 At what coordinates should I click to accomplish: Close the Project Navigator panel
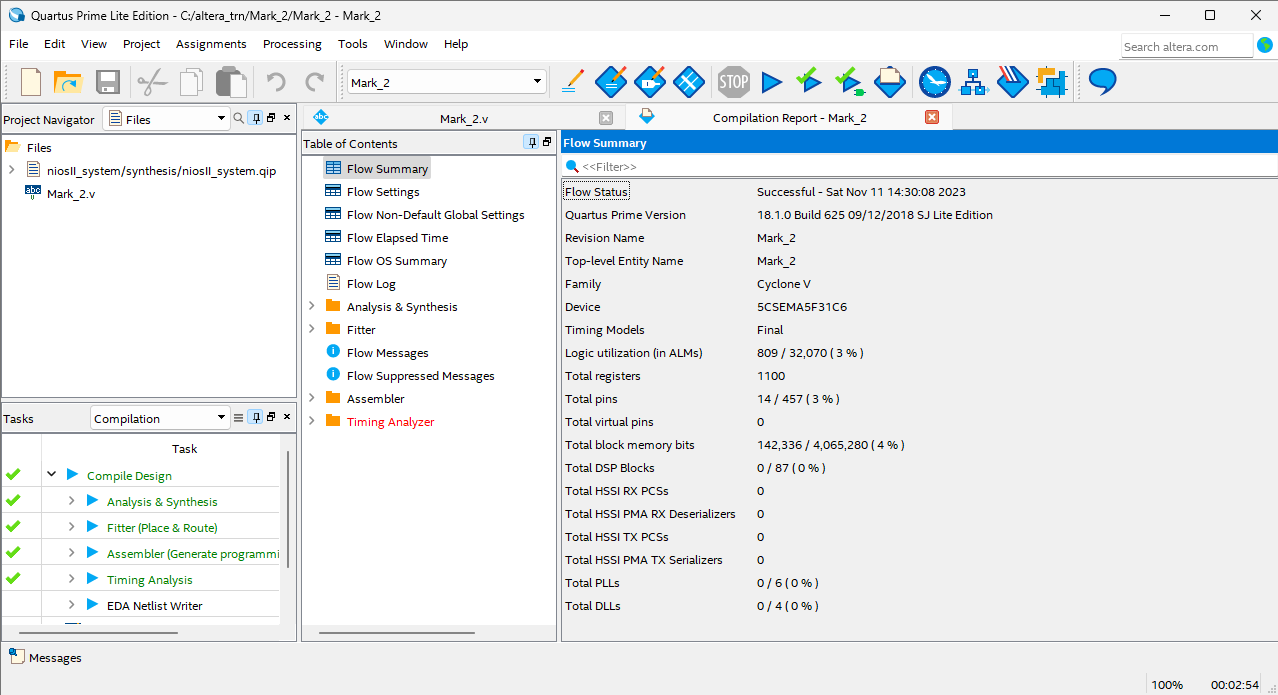tap(287, 118)
